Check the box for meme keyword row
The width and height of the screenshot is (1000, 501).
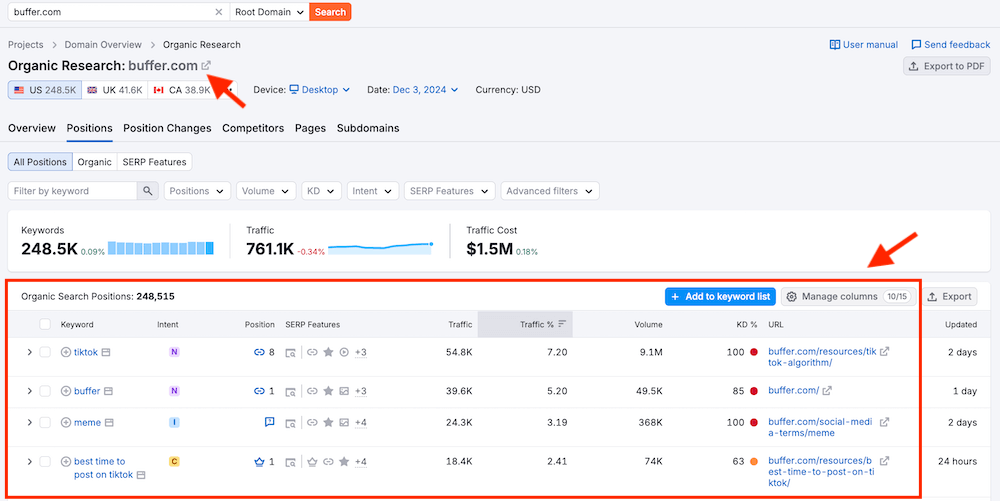pyautogui.click(x=45, y=423)
